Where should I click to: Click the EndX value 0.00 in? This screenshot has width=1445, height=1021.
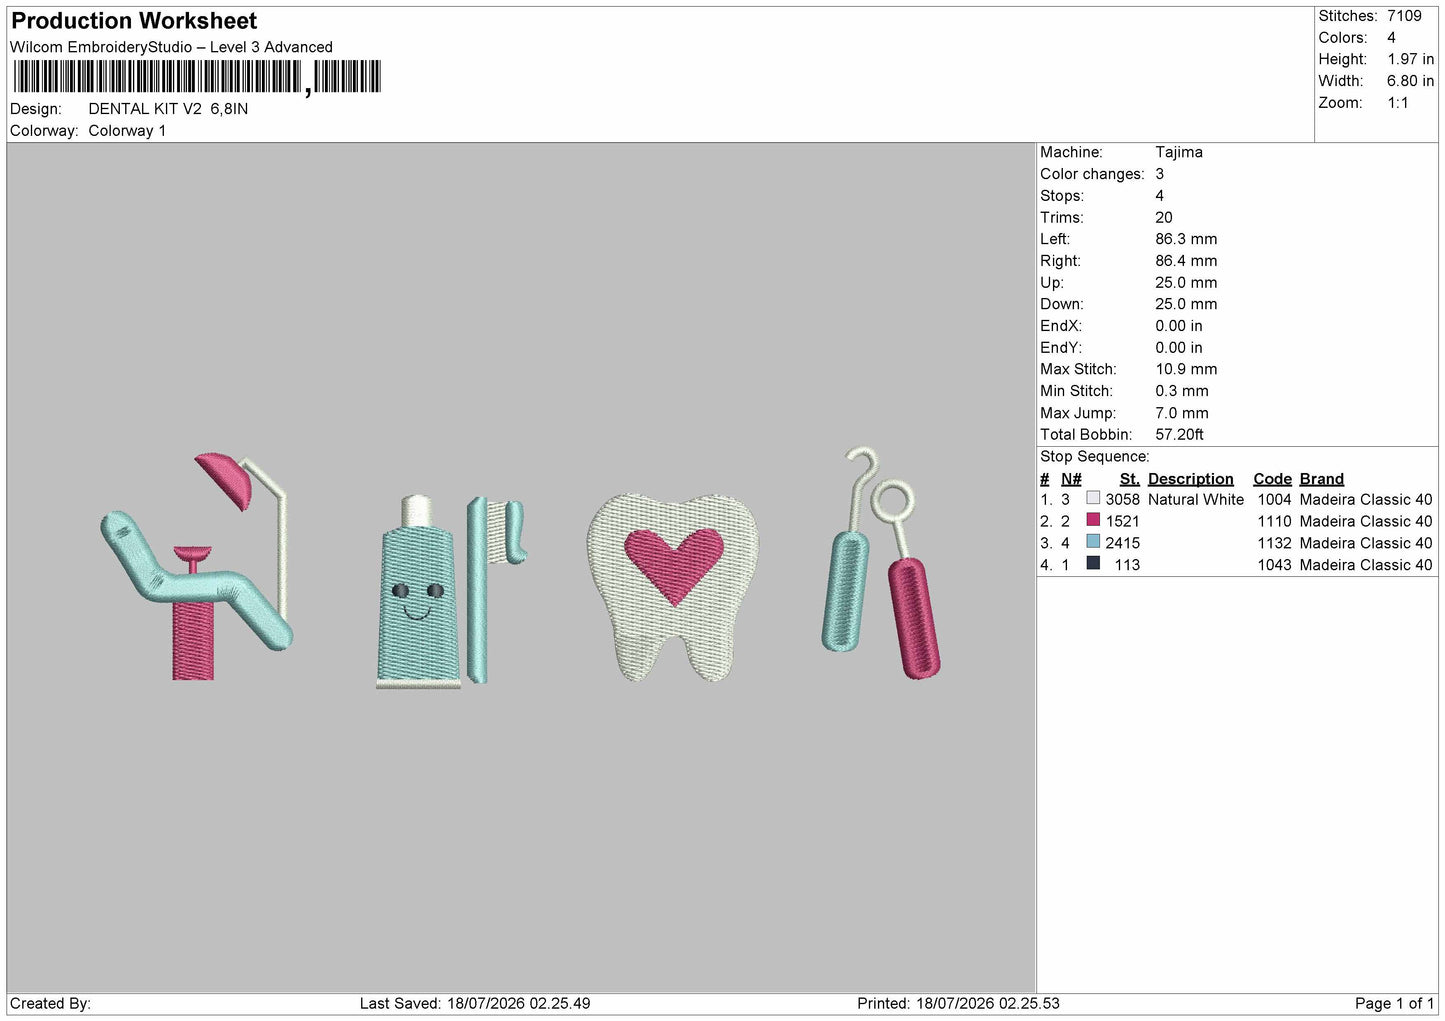(1179, 326)
